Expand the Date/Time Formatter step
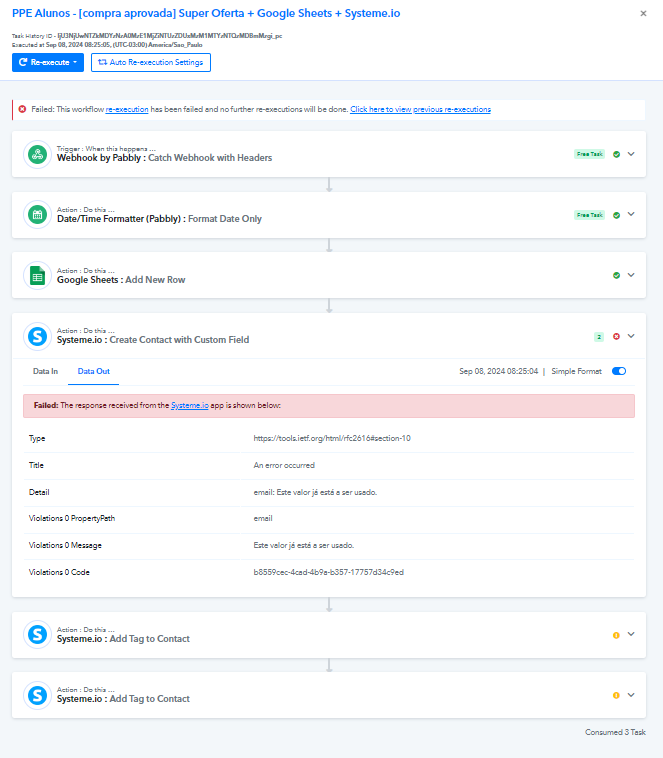This screenshot has width=663, height=758. [x=631, y=215]
